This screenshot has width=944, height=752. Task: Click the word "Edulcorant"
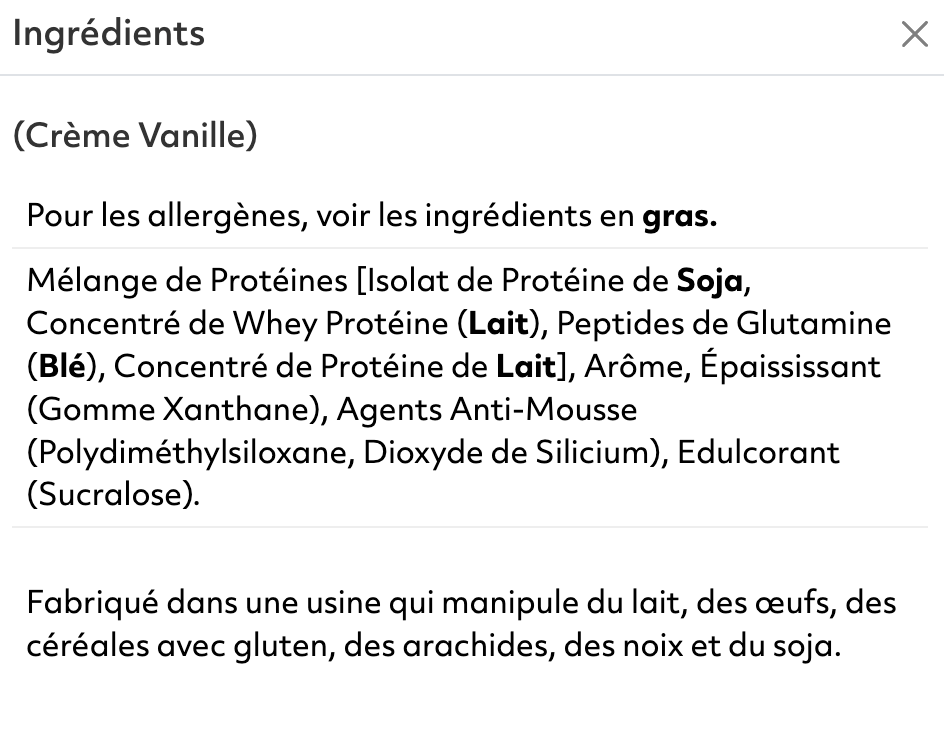coord(758,452)
